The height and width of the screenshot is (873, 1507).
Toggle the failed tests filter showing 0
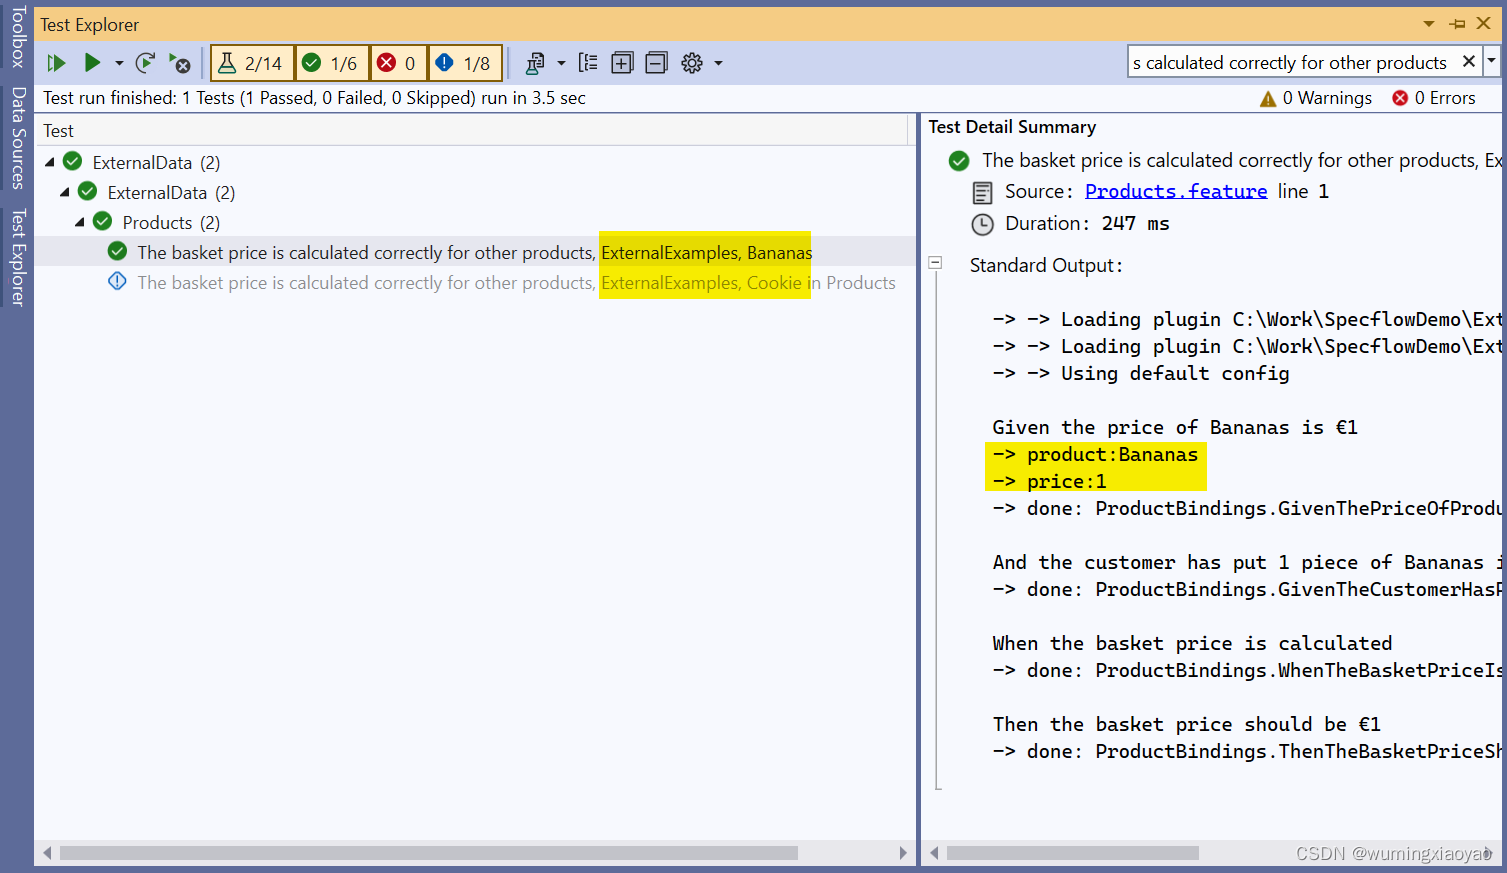397,63
